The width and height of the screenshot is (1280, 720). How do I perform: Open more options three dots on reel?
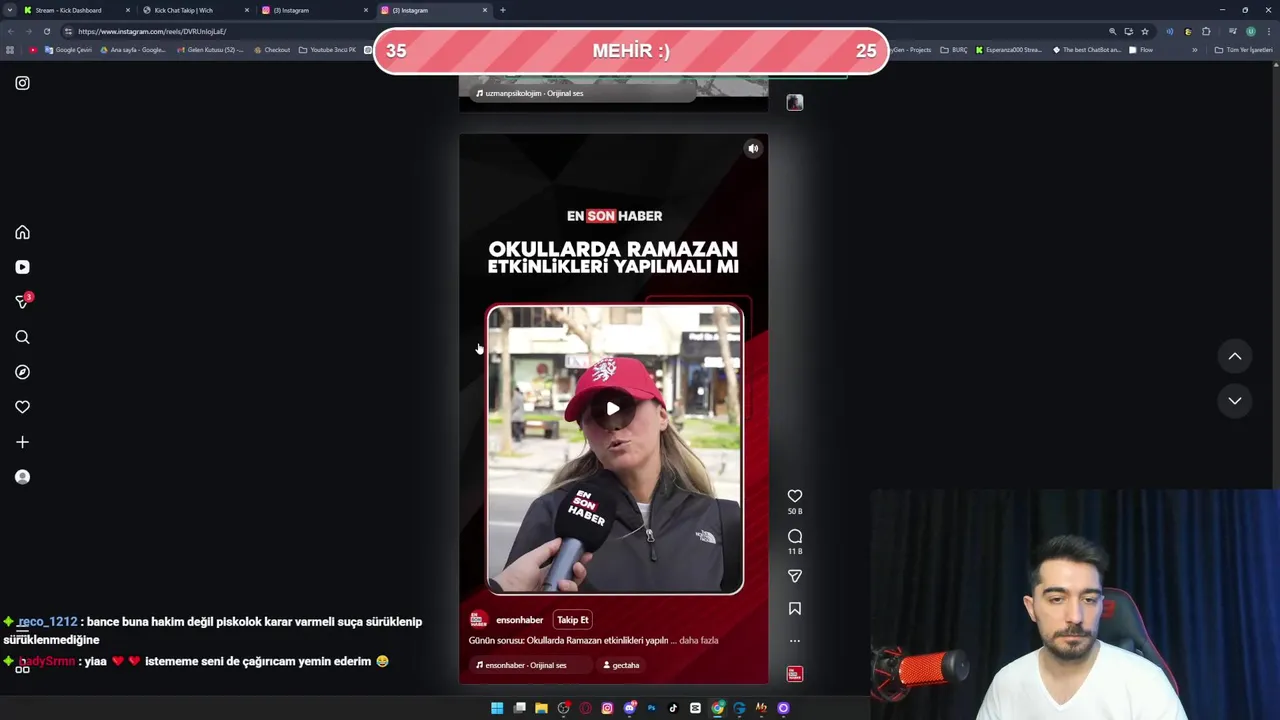[x=795, y=641]
